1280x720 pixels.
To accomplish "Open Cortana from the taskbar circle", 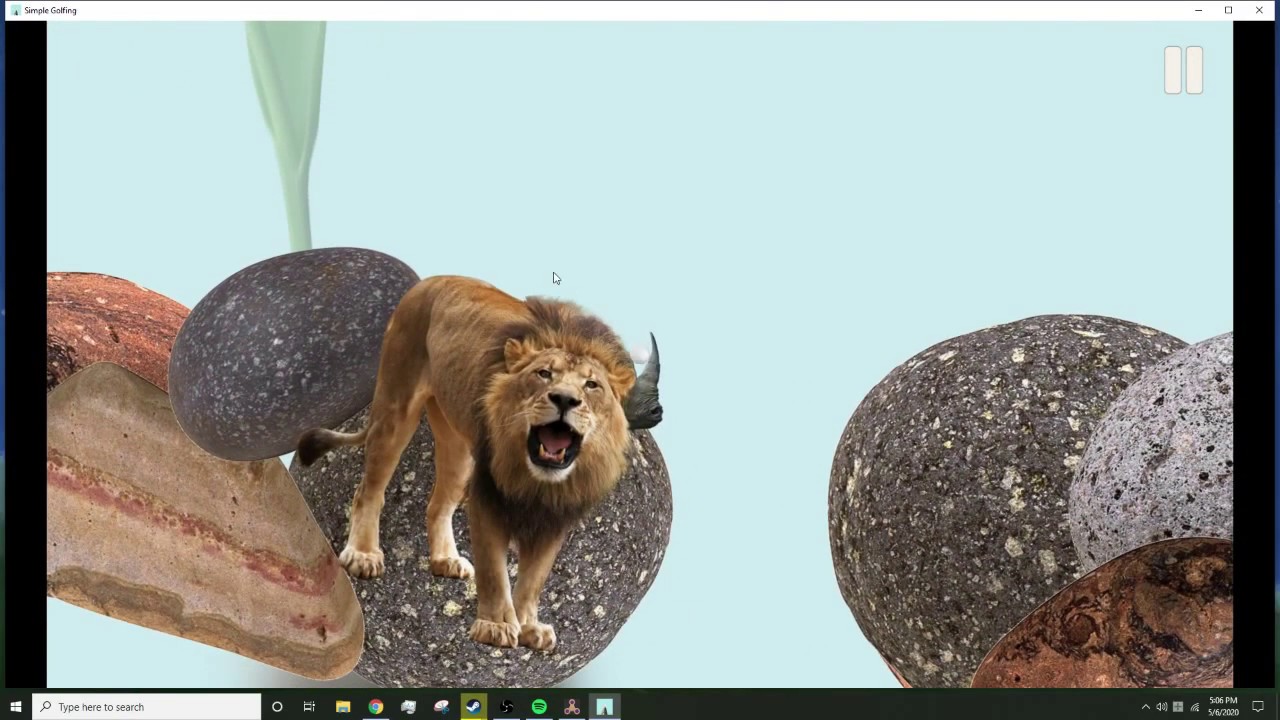I will [x=277, y=707].
